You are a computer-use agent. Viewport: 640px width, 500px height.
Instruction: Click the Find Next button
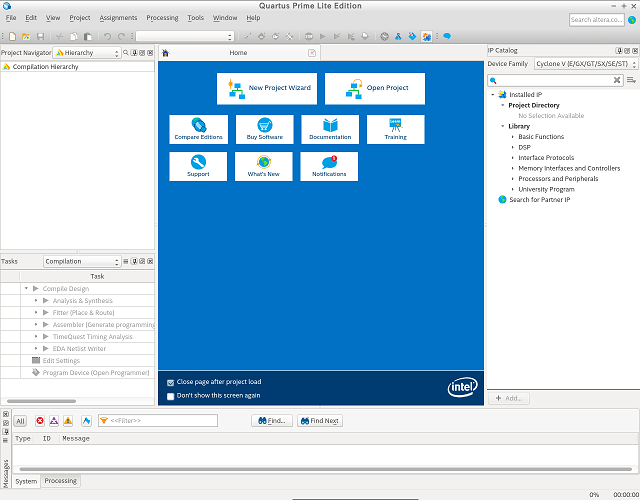pyautogui.click(x=320, y=421)
